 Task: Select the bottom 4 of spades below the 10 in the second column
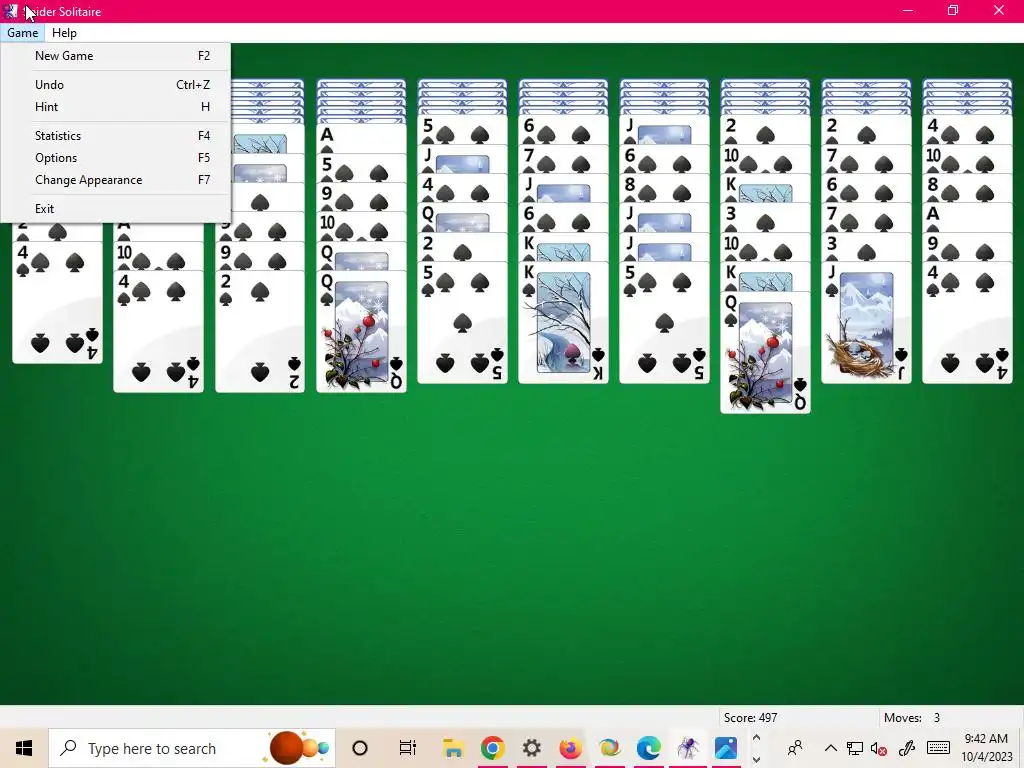[x=159, y=333]
